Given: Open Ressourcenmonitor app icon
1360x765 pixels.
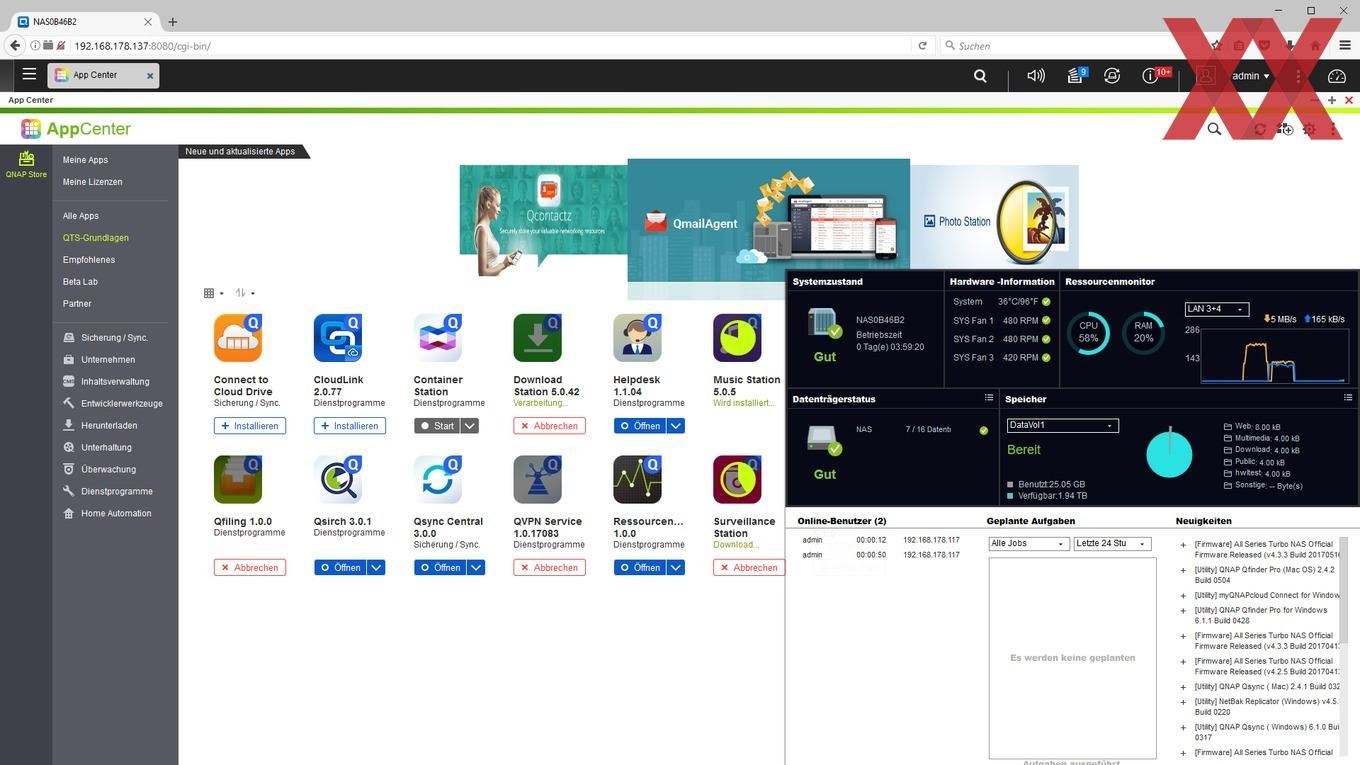Looking at the screenshot, I should pos(638,479).
